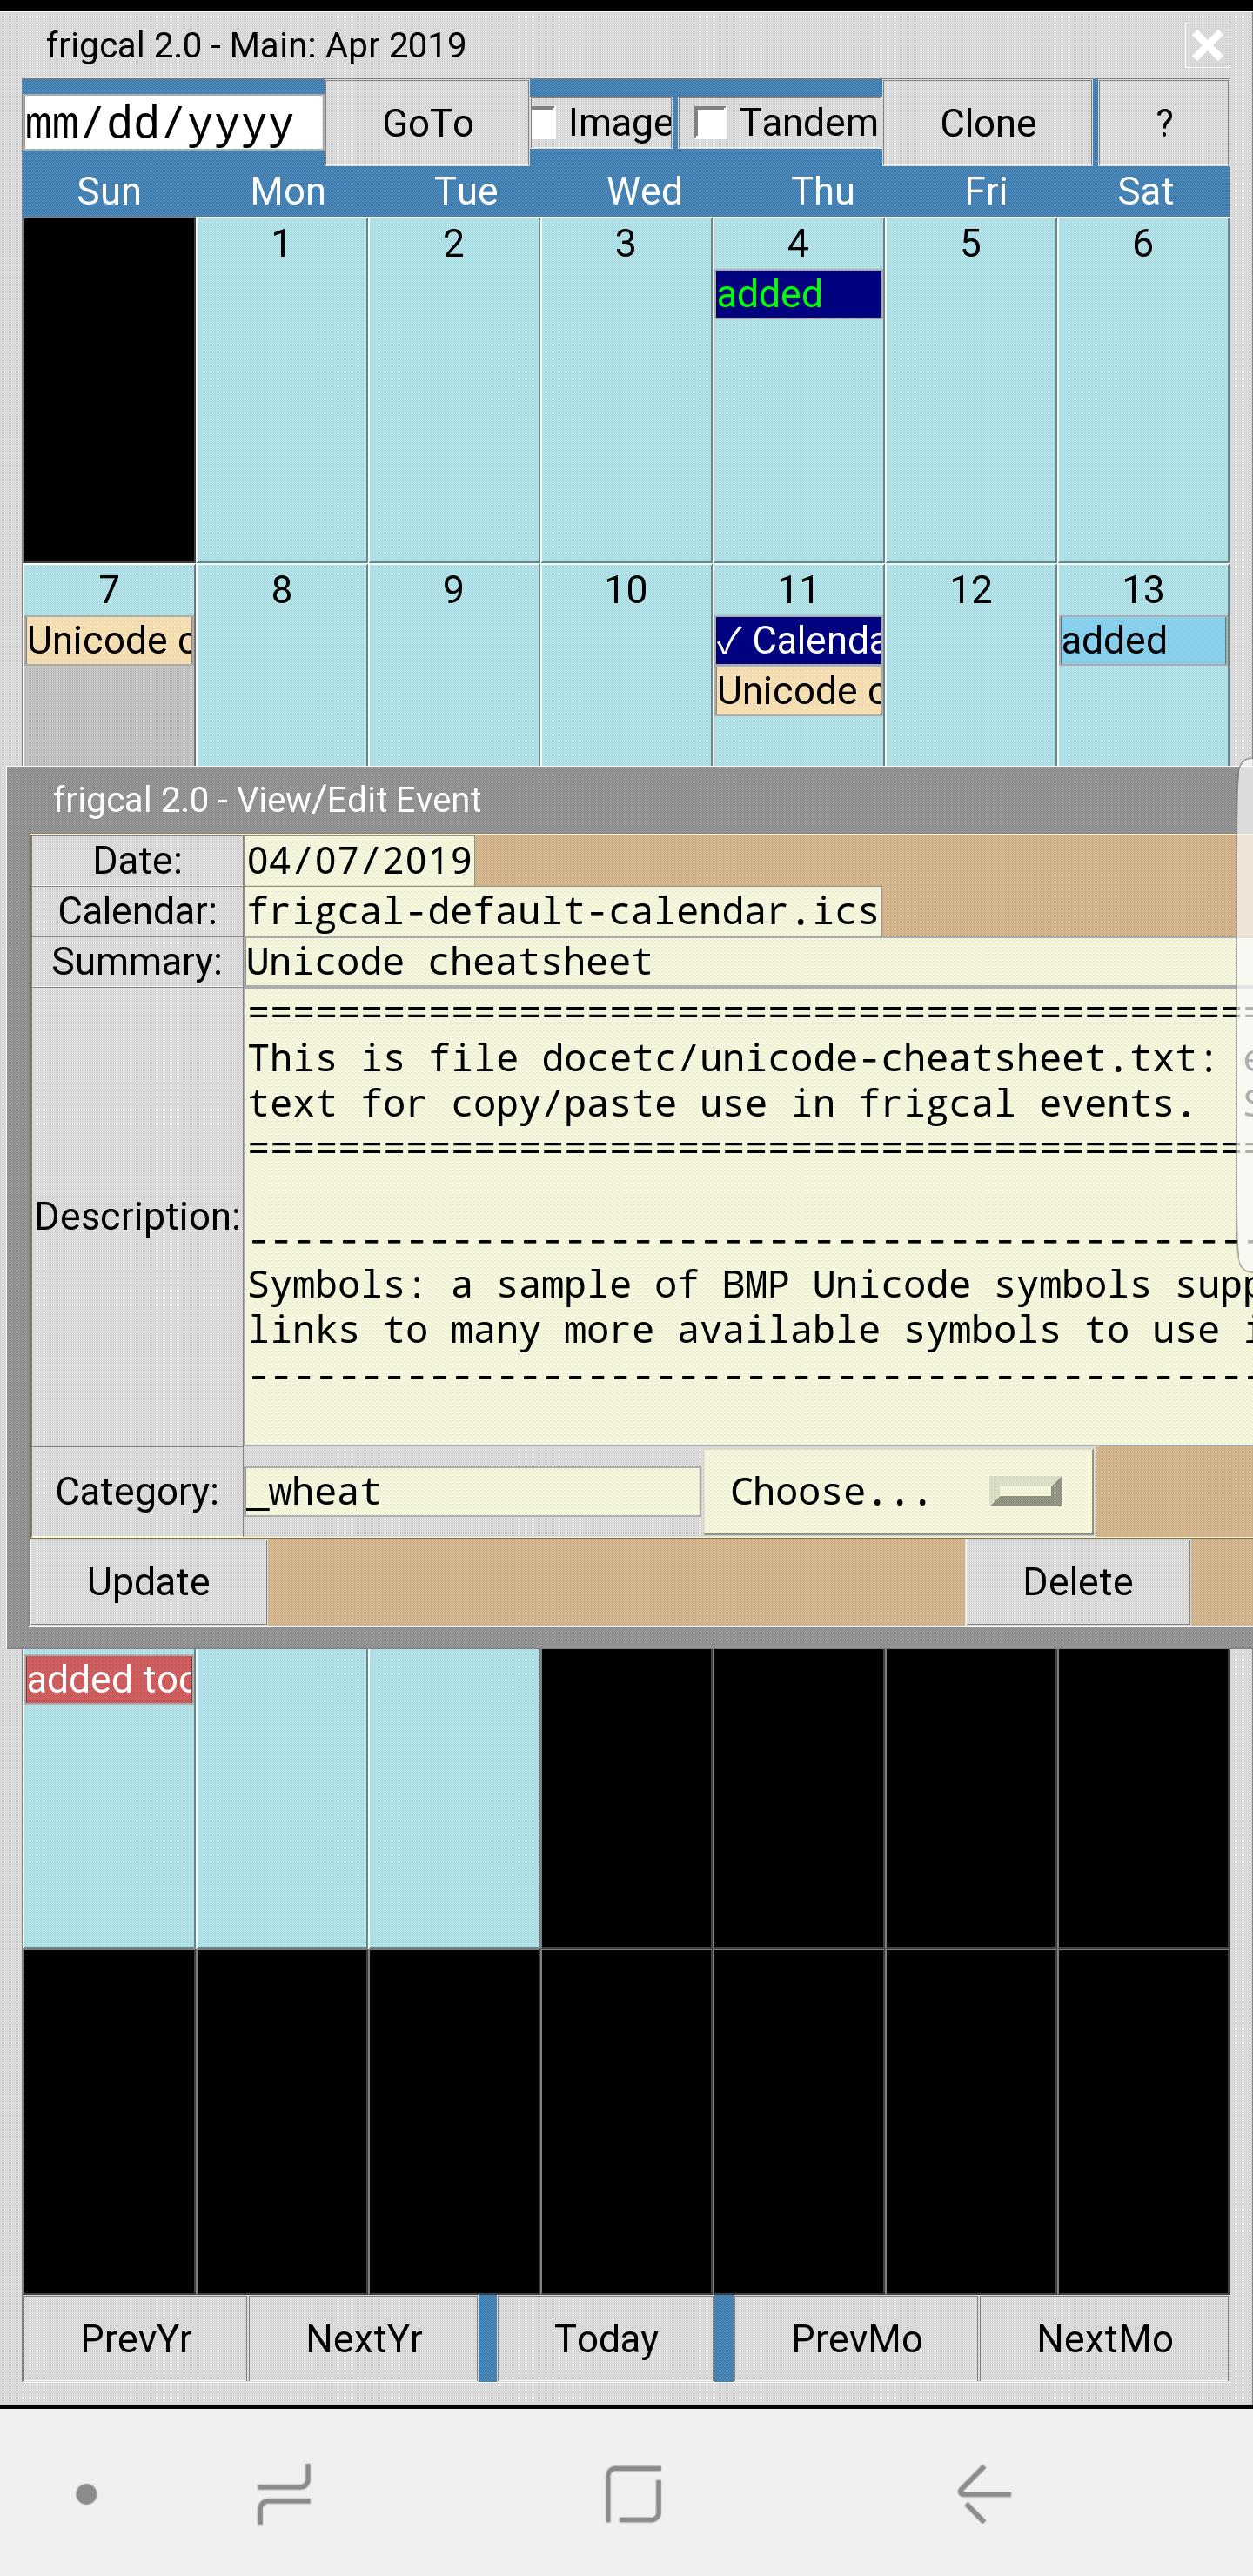The height and width of the screenshot is (2576, 1253).
Task: Open the Choose... category dropdown
Action: click(897, 1491)
